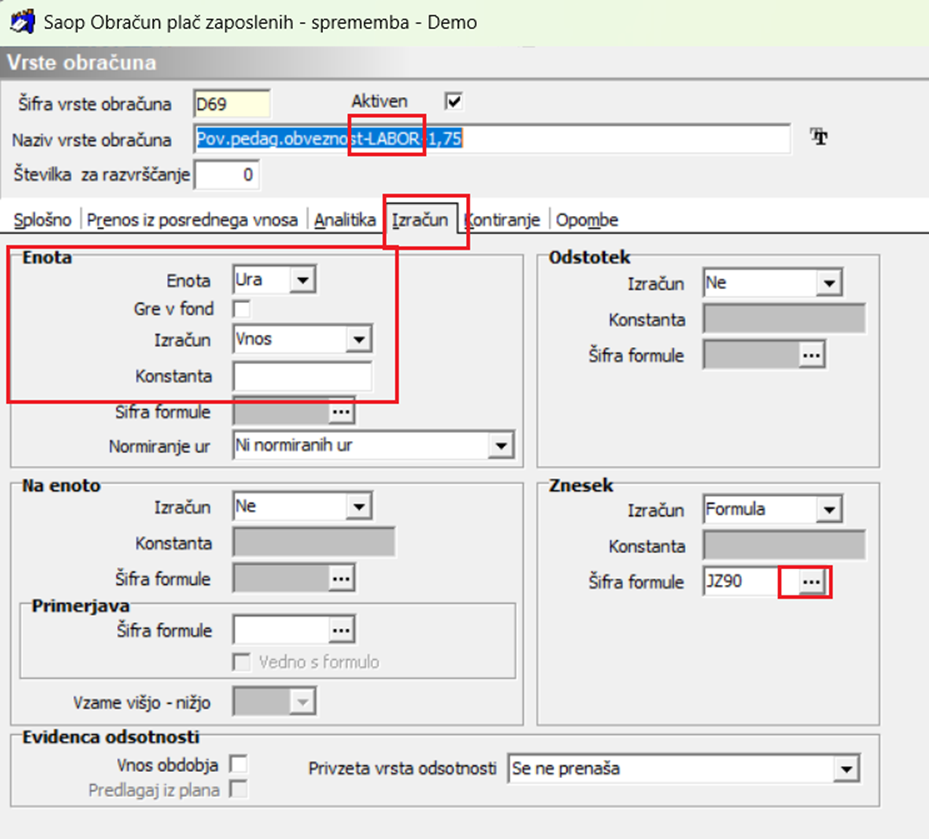Click the Enota Konstanta input field

click(302, 376)
